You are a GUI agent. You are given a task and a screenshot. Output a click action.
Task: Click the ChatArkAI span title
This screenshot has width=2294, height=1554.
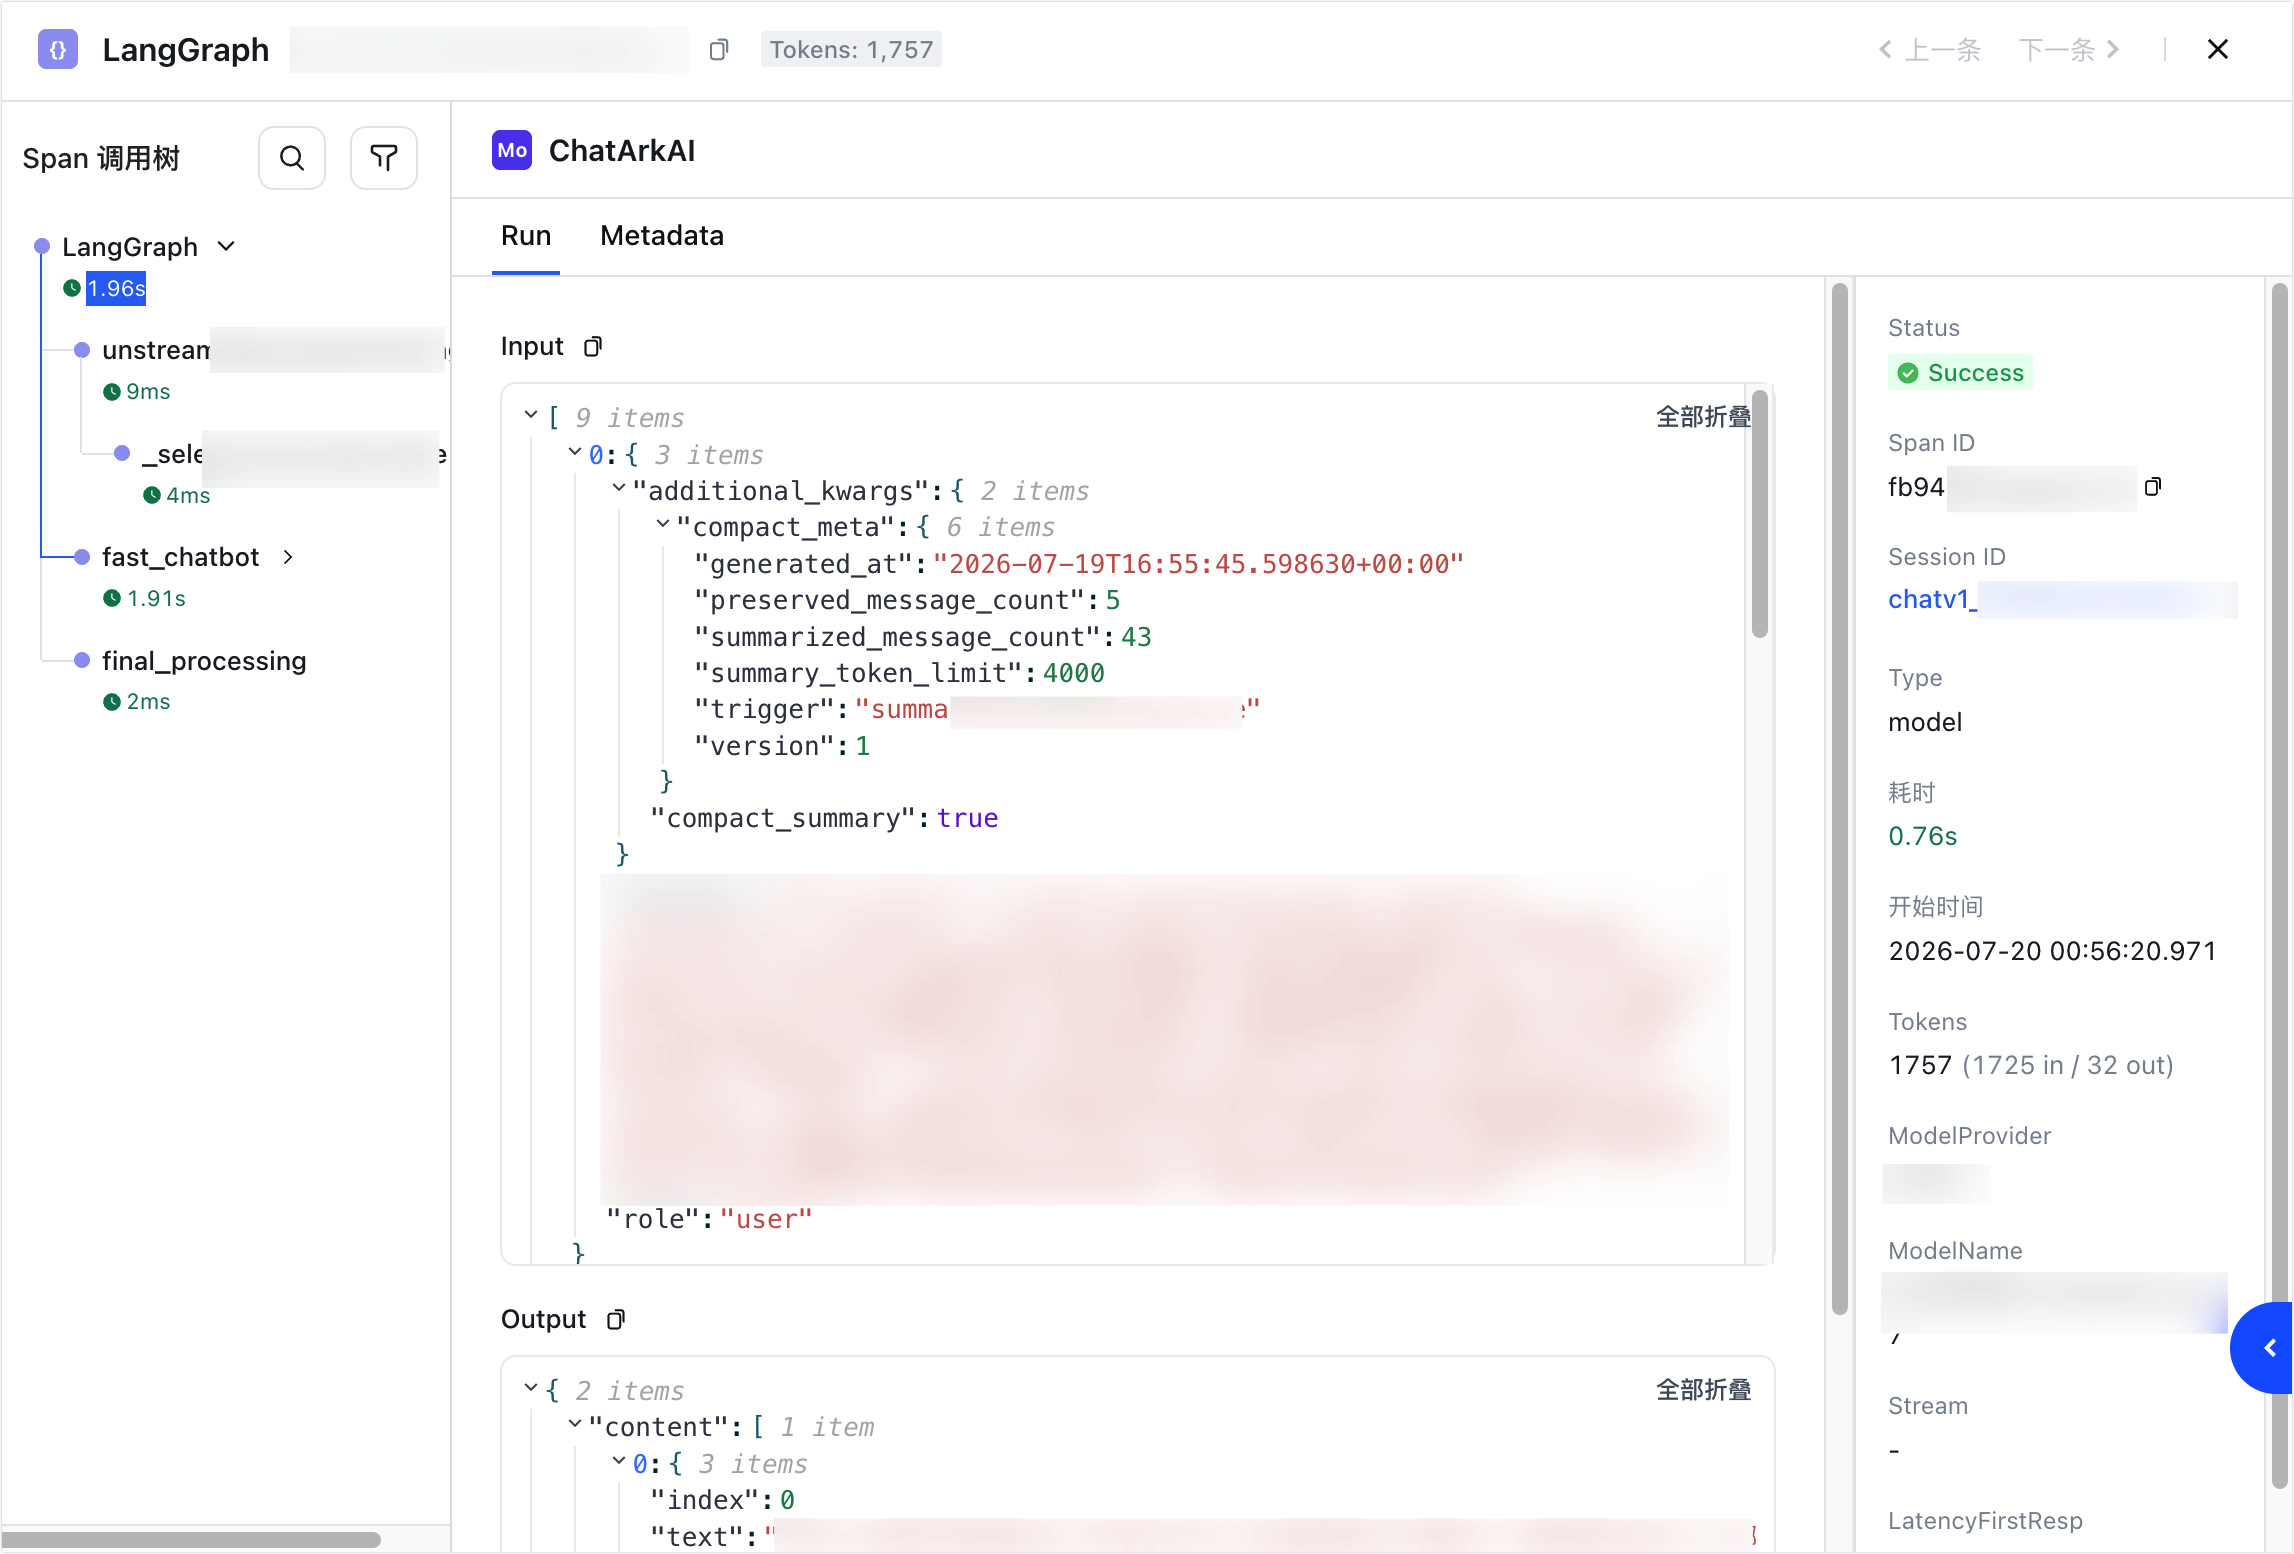[x=622, y=151]
